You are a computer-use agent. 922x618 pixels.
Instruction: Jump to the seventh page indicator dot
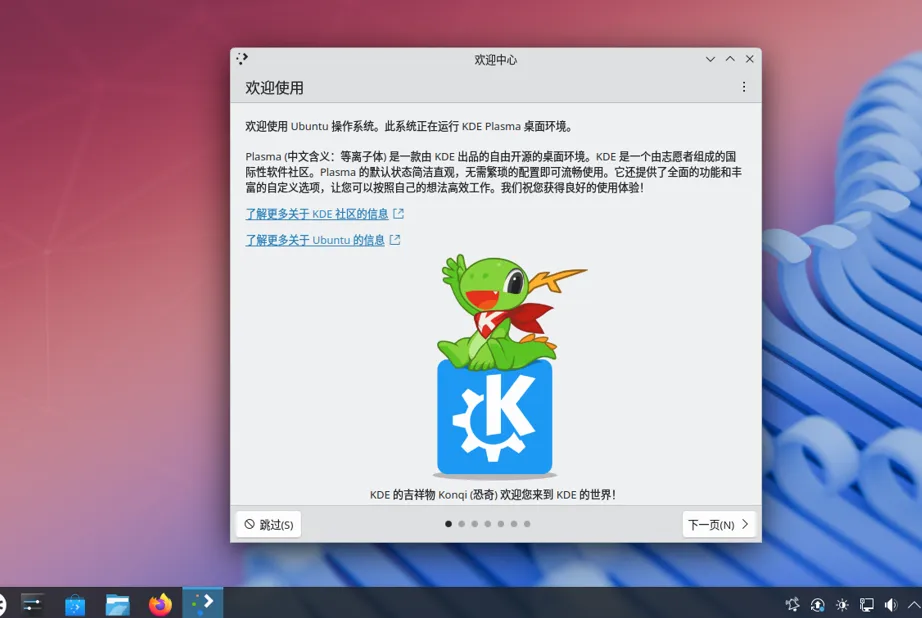(x=527, y=524)
